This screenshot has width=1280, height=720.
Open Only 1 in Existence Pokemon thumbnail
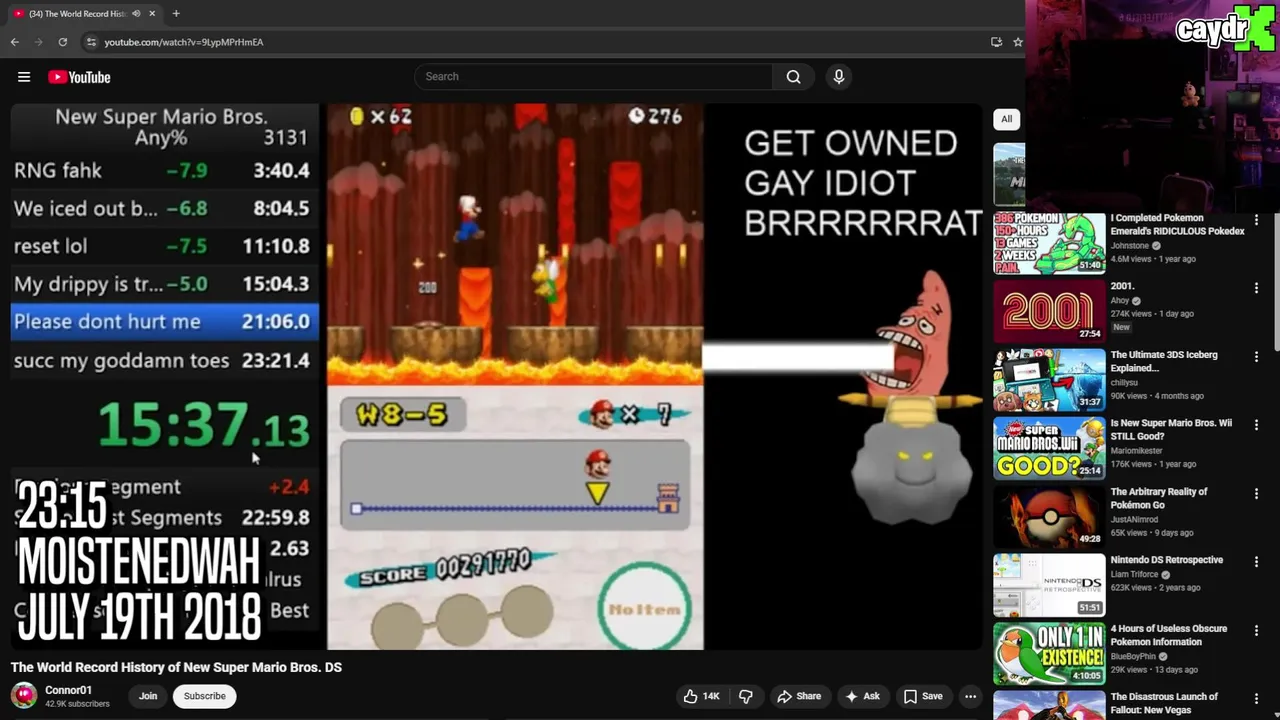(x=1049, y=654)
